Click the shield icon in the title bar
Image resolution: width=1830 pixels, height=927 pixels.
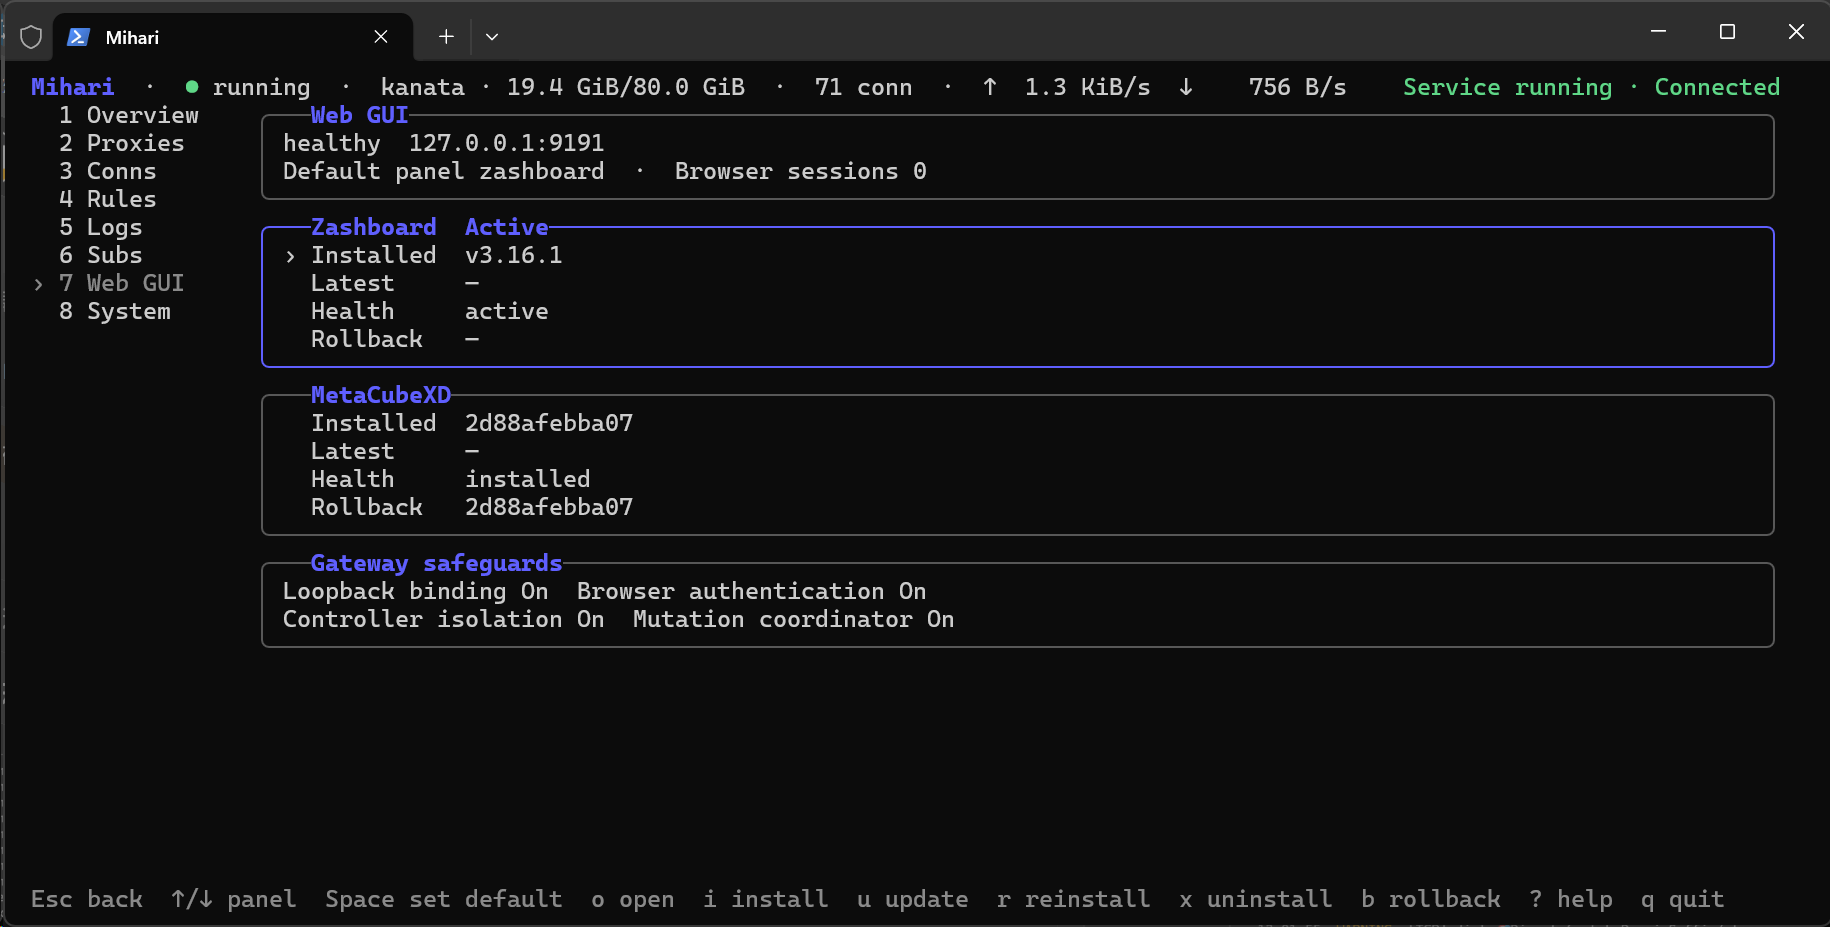(x=31, y=37)
